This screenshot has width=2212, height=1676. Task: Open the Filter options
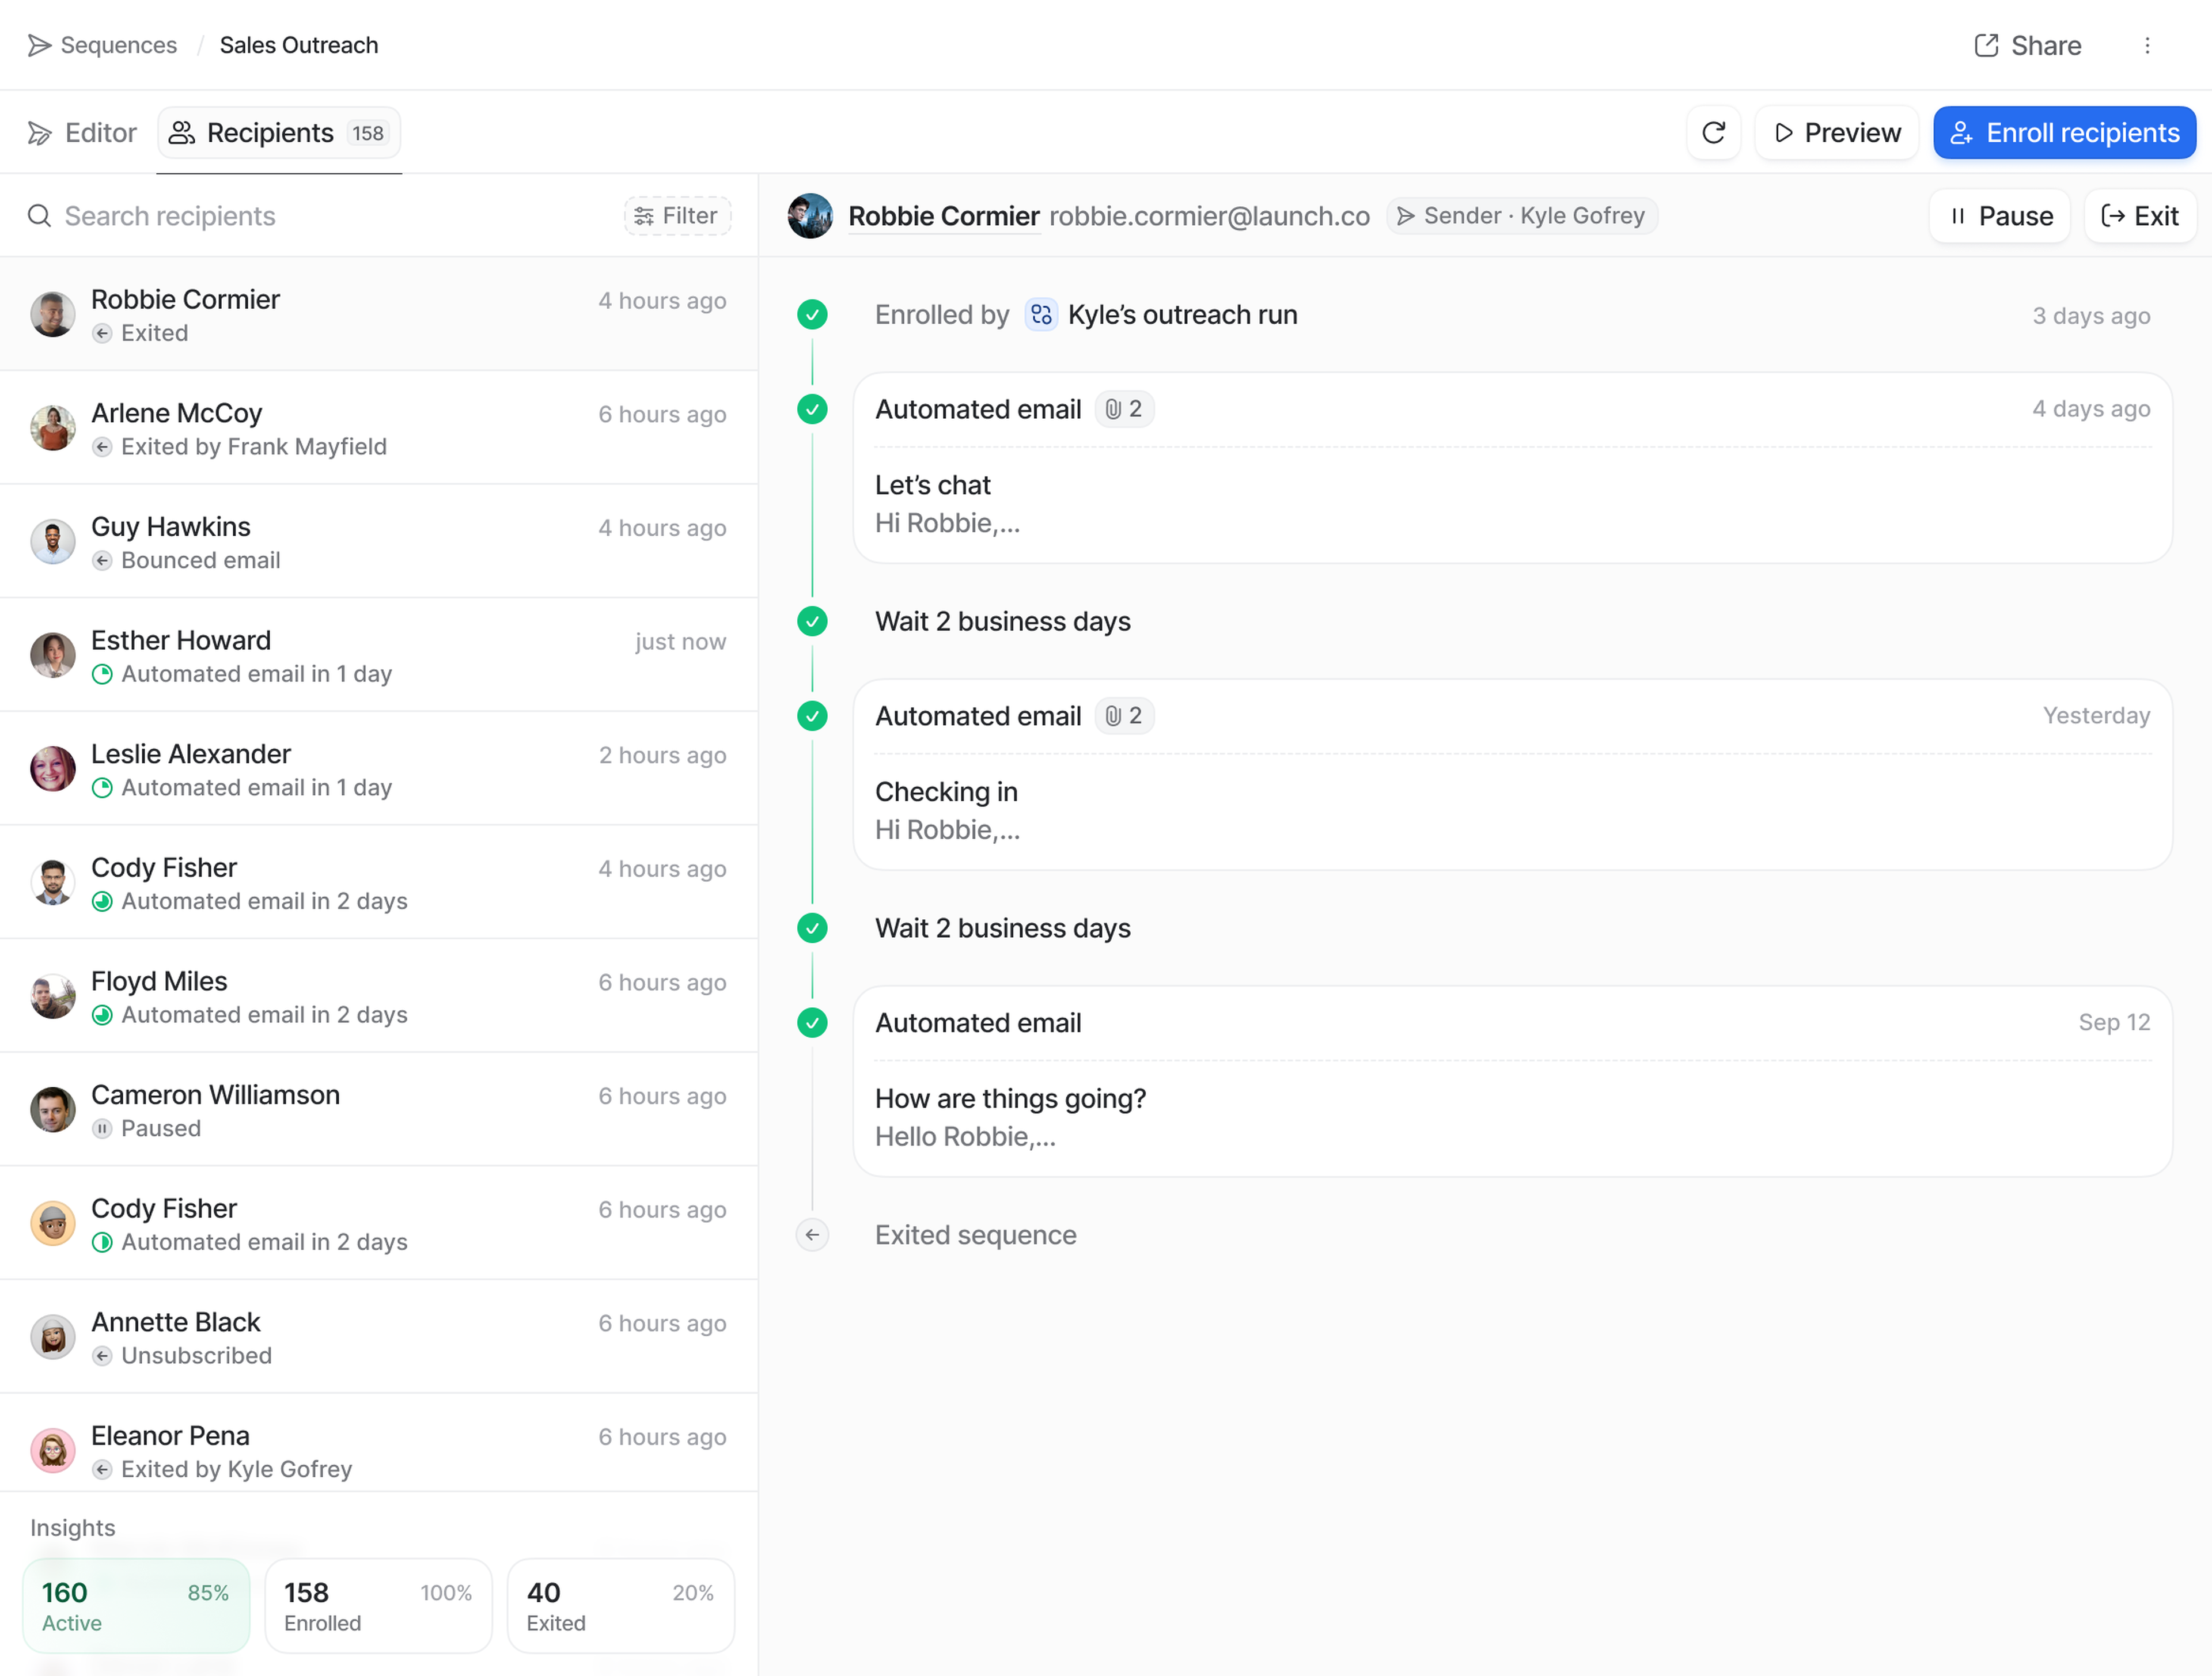pyautogui.click(x=677, y=216)
